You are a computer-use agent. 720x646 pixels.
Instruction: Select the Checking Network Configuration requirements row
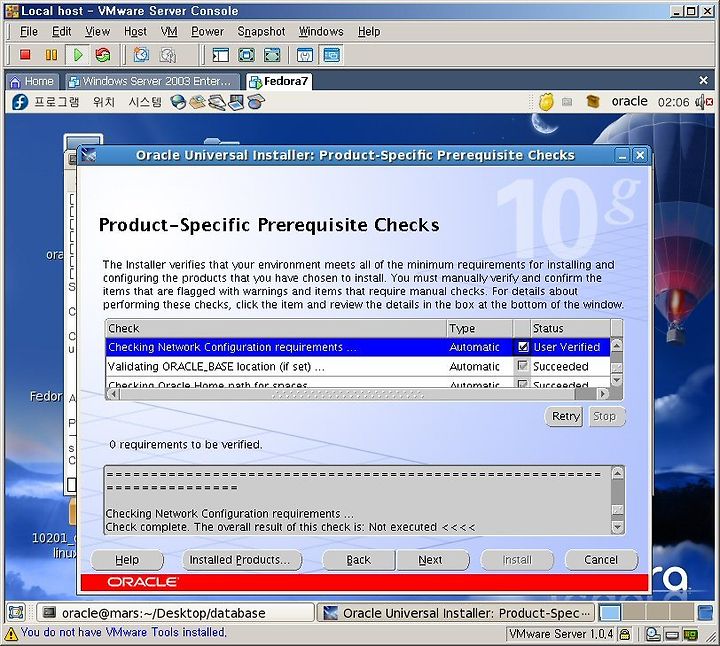358,347
